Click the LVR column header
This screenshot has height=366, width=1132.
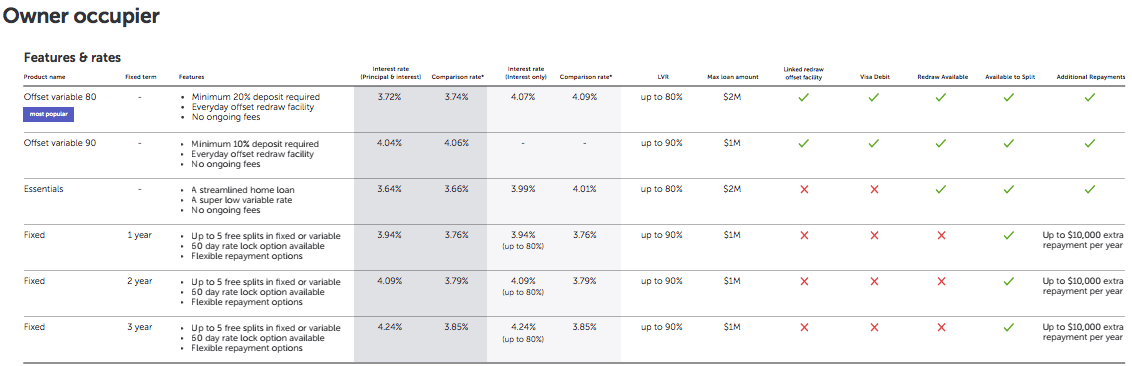(x=661, y=77)
